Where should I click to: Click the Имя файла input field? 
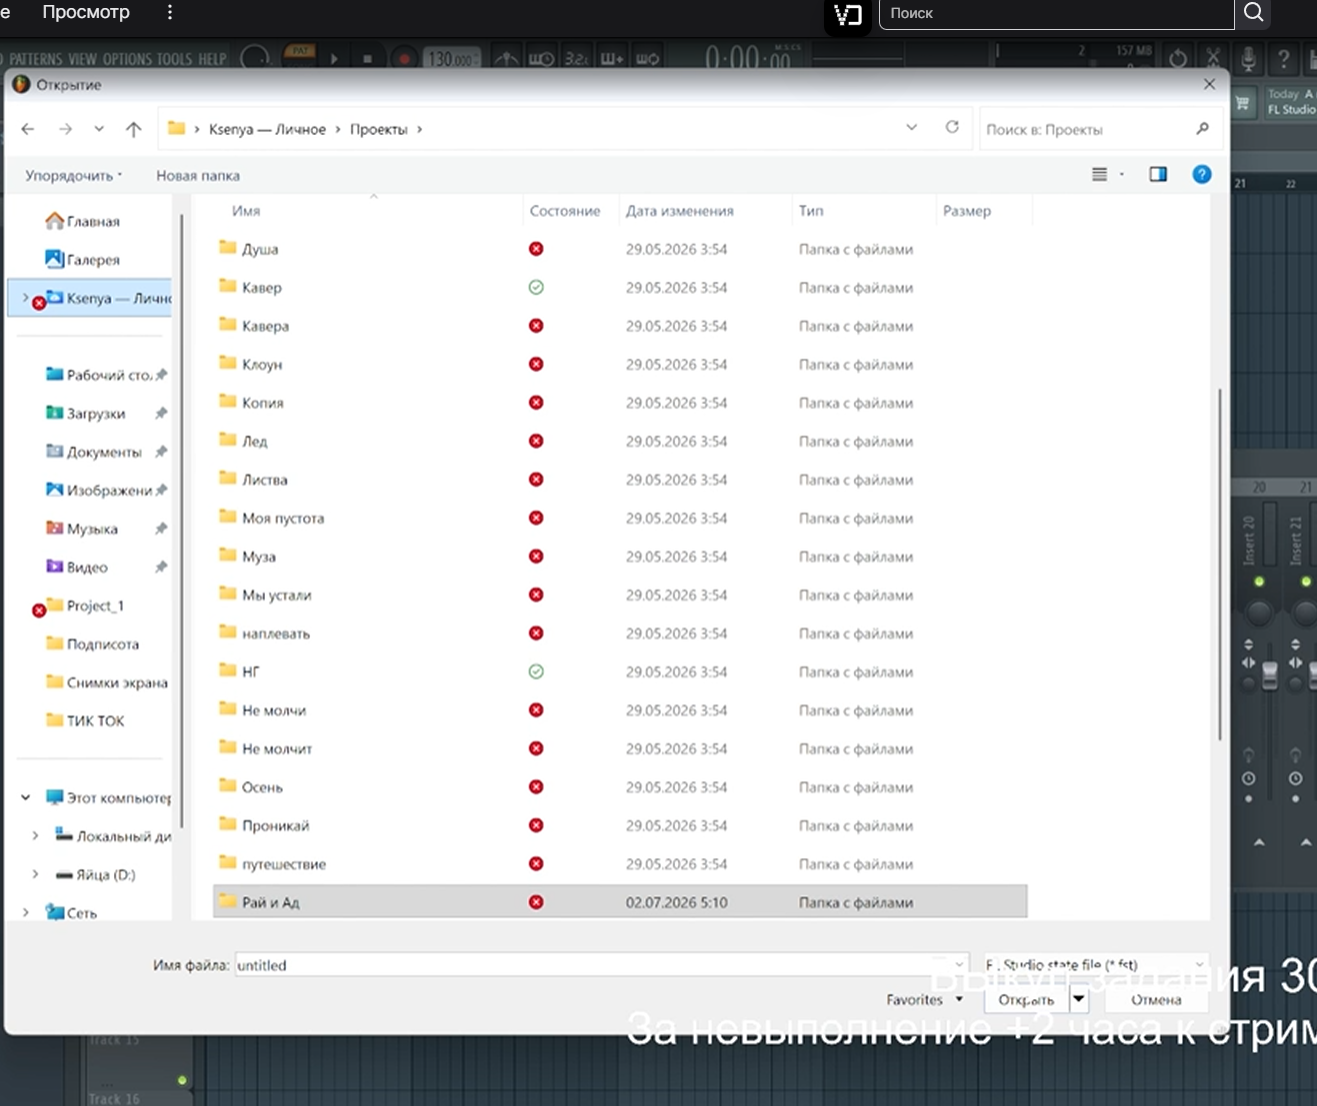coord(601,965)
